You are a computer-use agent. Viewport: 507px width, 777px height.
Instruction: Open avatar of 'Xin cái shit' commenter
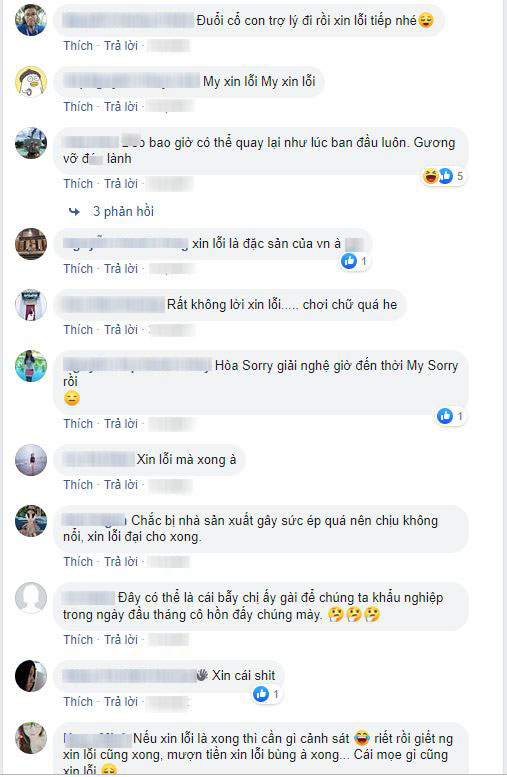coord(31,676)
